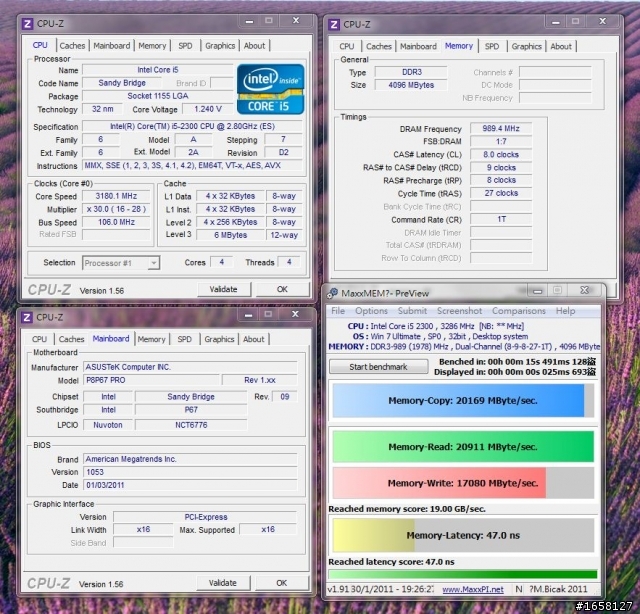640x614 pixels.
Task: Click the BIOS Version 1053 field
Action: tap(191, 472)
